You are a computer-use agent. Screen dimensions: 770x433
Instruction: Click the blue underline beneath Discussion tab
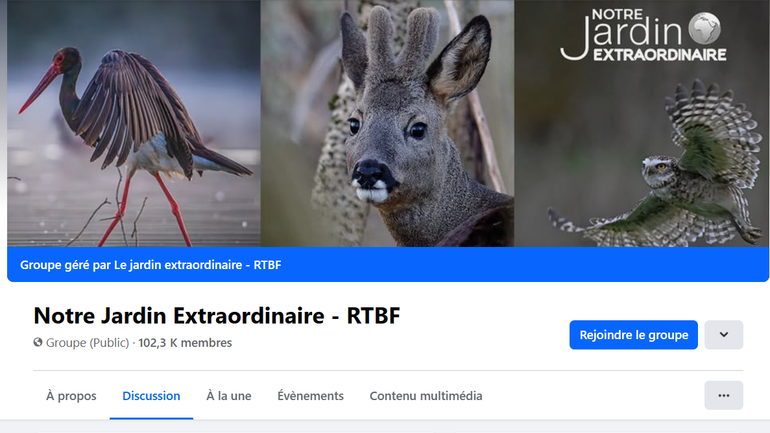tap(151, 418)
